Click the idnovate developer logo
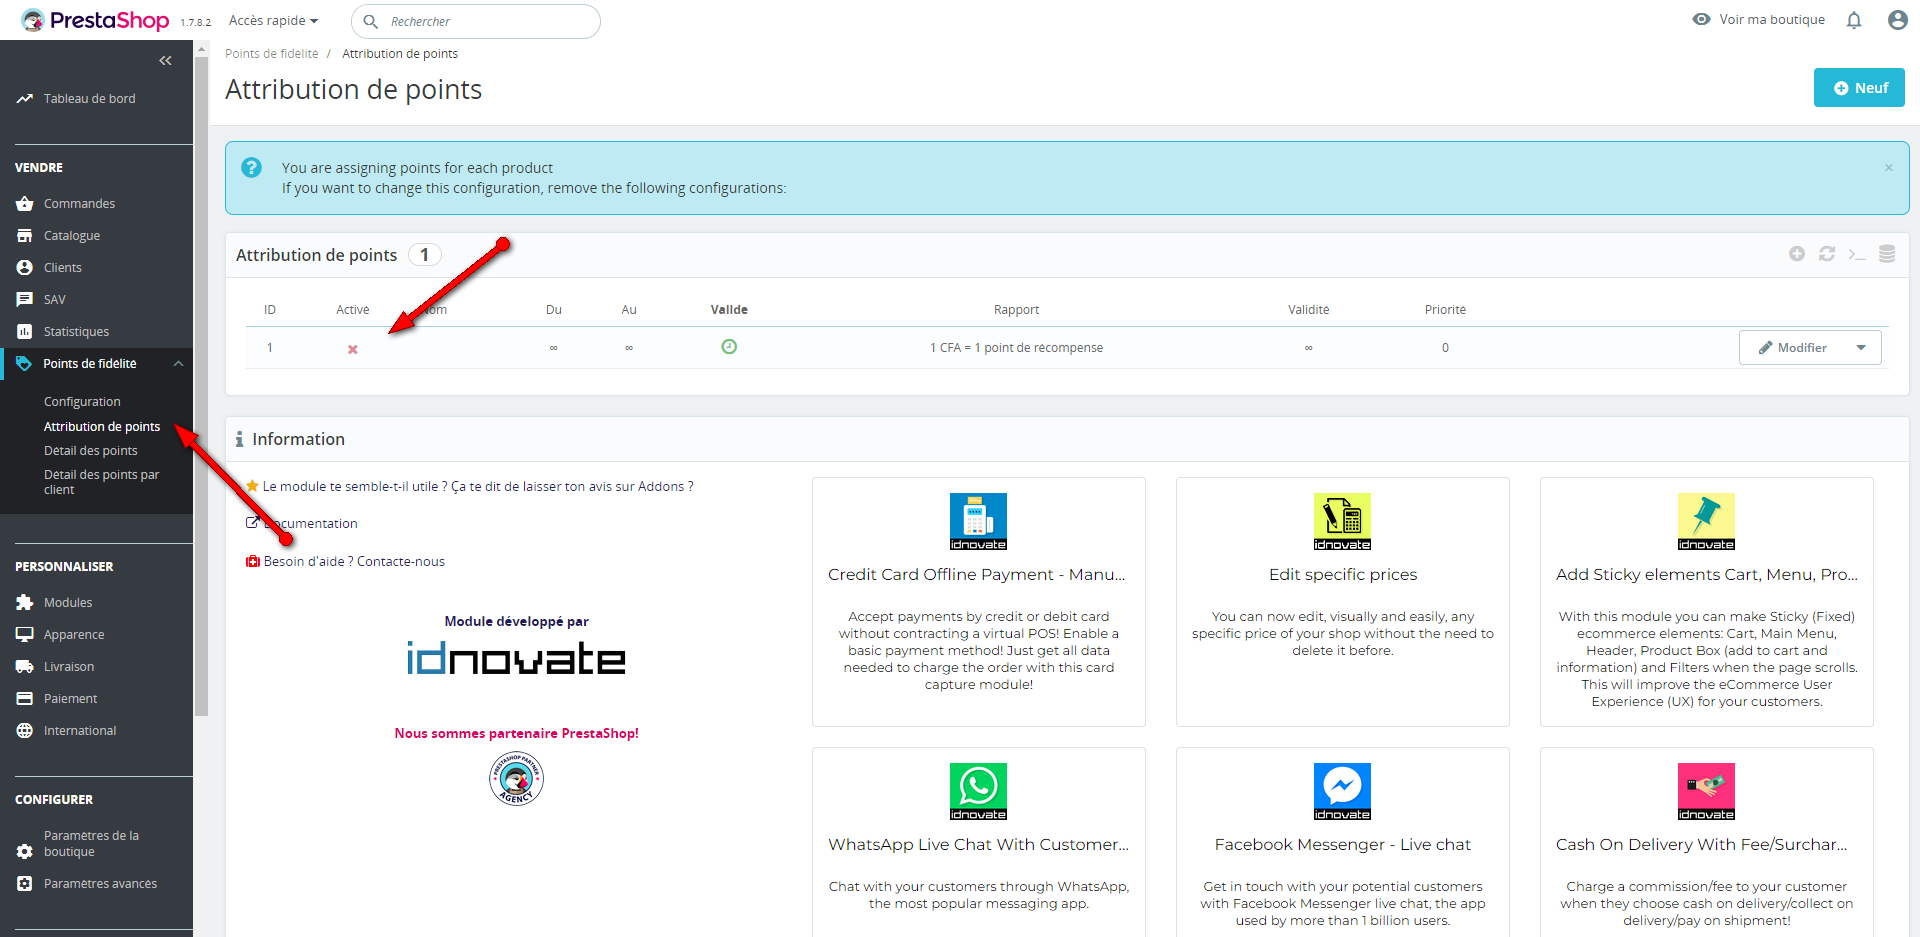Screen dimensions: 1920x937 click(516, 658)
